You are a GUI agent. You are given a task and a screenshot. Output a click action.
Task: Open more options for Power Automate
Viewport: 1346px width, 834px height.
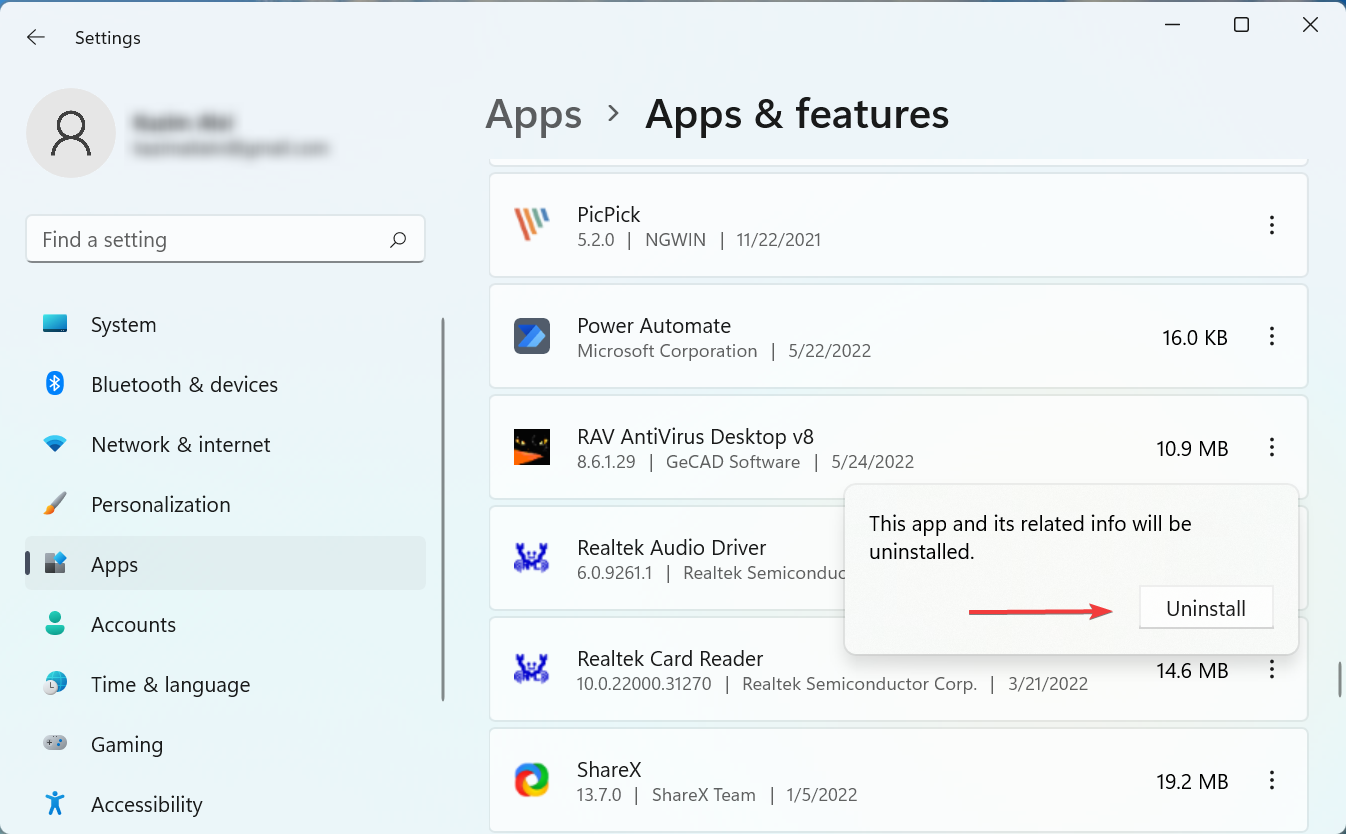(x=1272, y=337)
